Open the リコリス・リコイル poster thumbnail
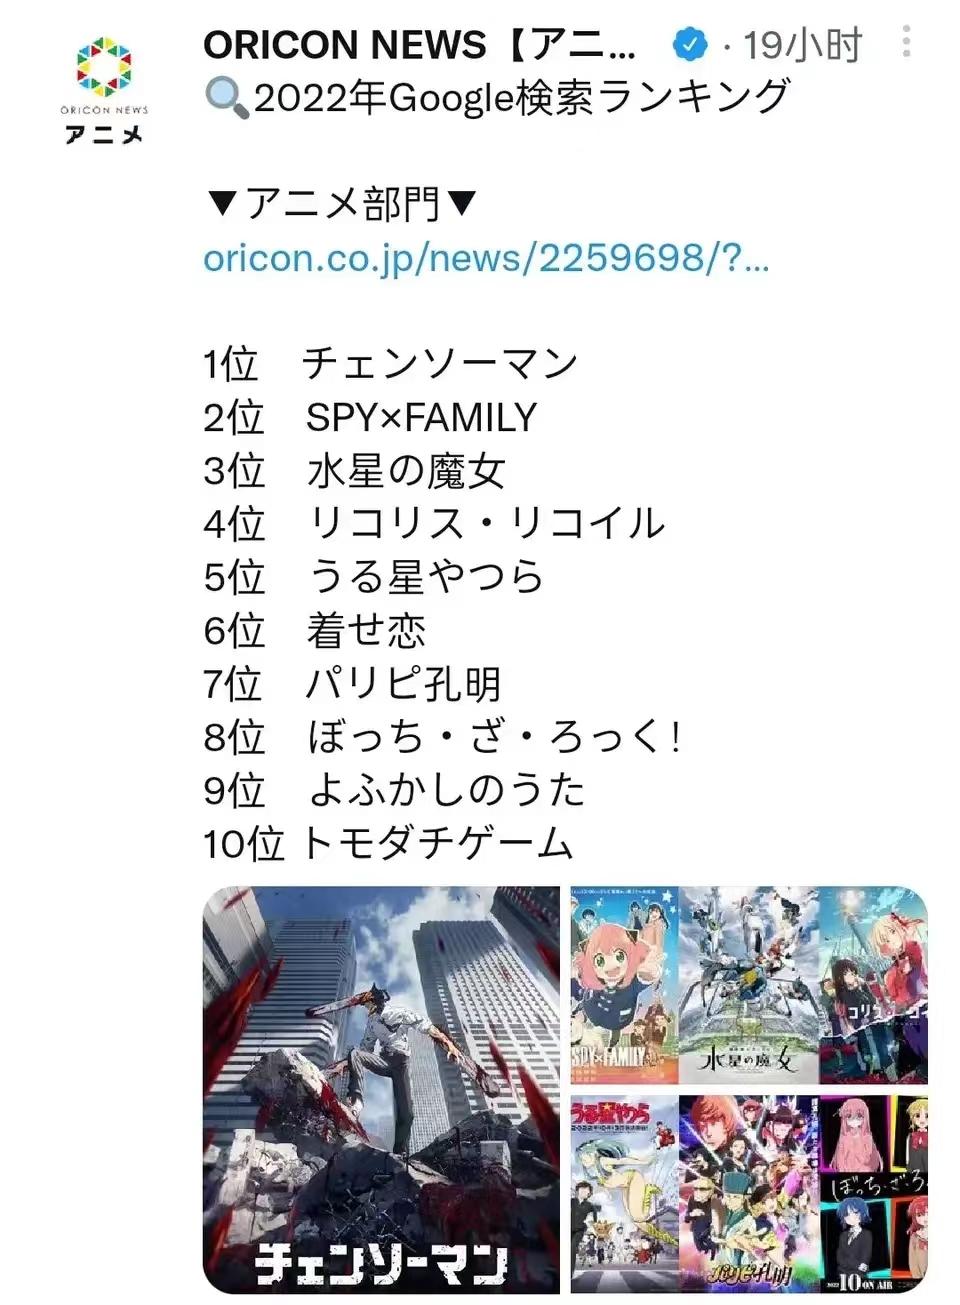 click(873, 984)
